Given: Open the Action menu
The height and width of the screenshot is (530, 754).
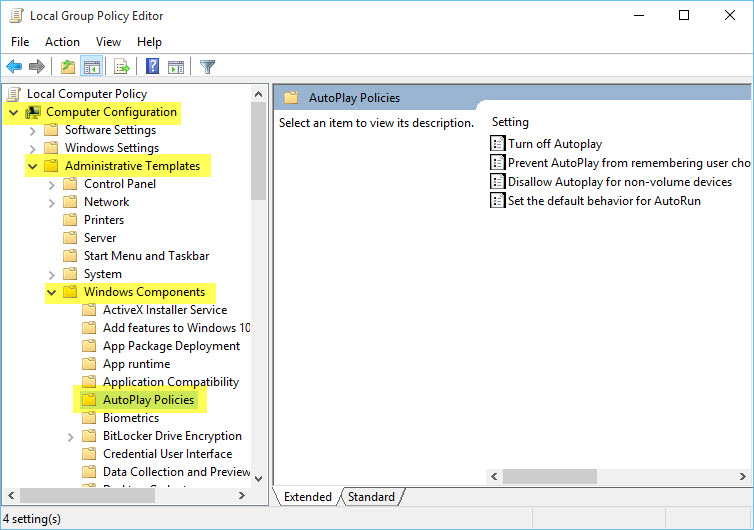Looking at the screenshot, I should [62, 41].
